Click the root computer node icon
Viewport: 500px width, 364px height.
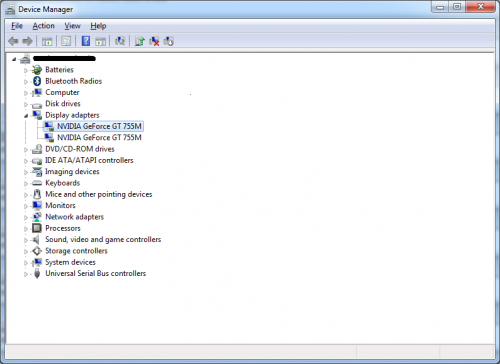click(x=25, y=59)
